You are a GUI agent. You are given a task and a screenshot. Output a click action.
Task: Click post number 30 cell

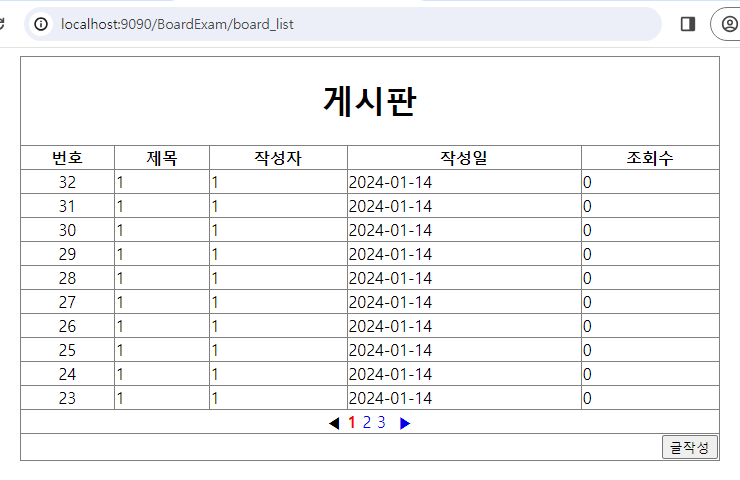click(67, 230)
